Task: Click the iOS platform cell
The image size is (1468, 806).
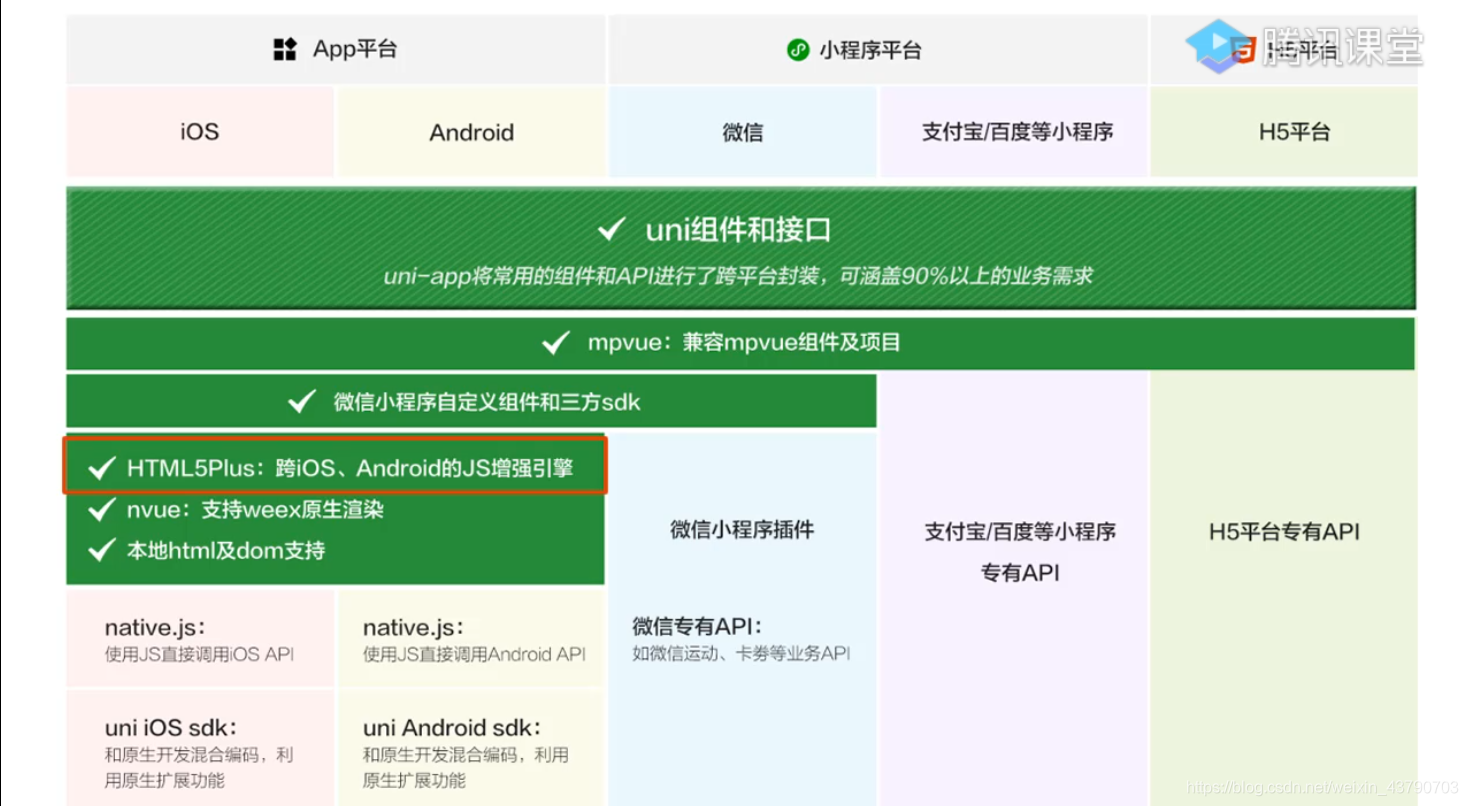Action: 200,132
